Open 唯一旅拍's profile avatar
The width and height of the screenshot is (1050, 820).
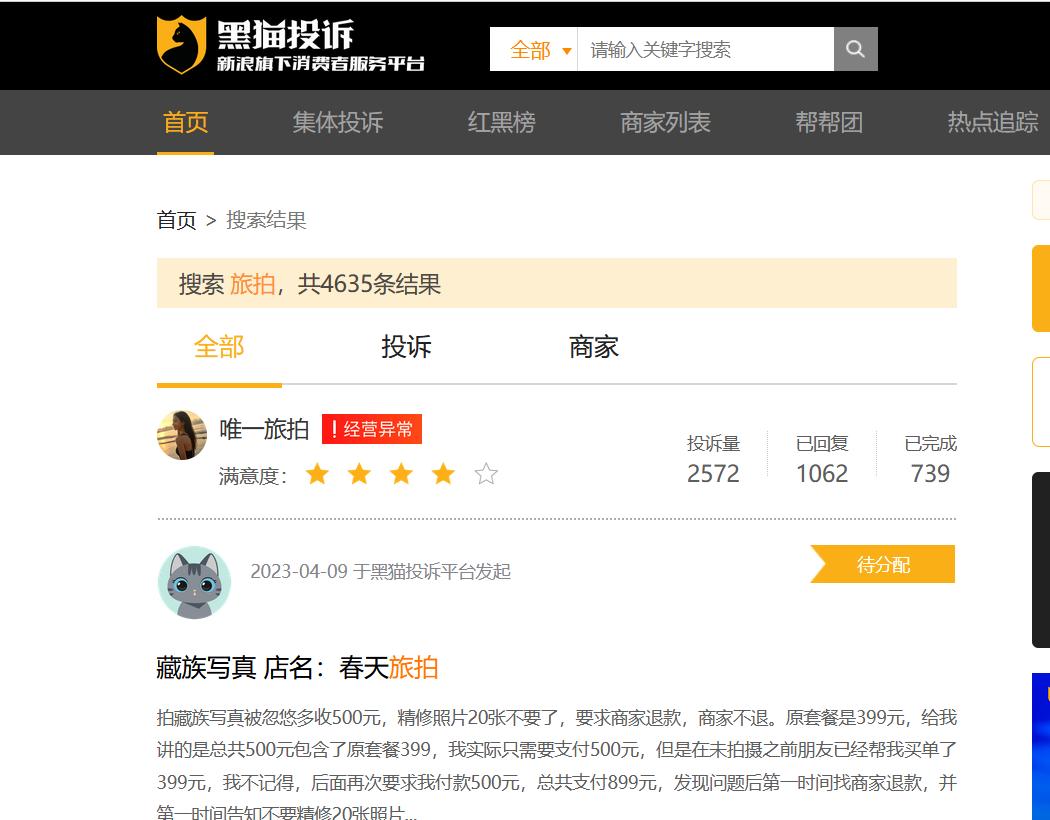pyautogui.click(x=181, y=435)
